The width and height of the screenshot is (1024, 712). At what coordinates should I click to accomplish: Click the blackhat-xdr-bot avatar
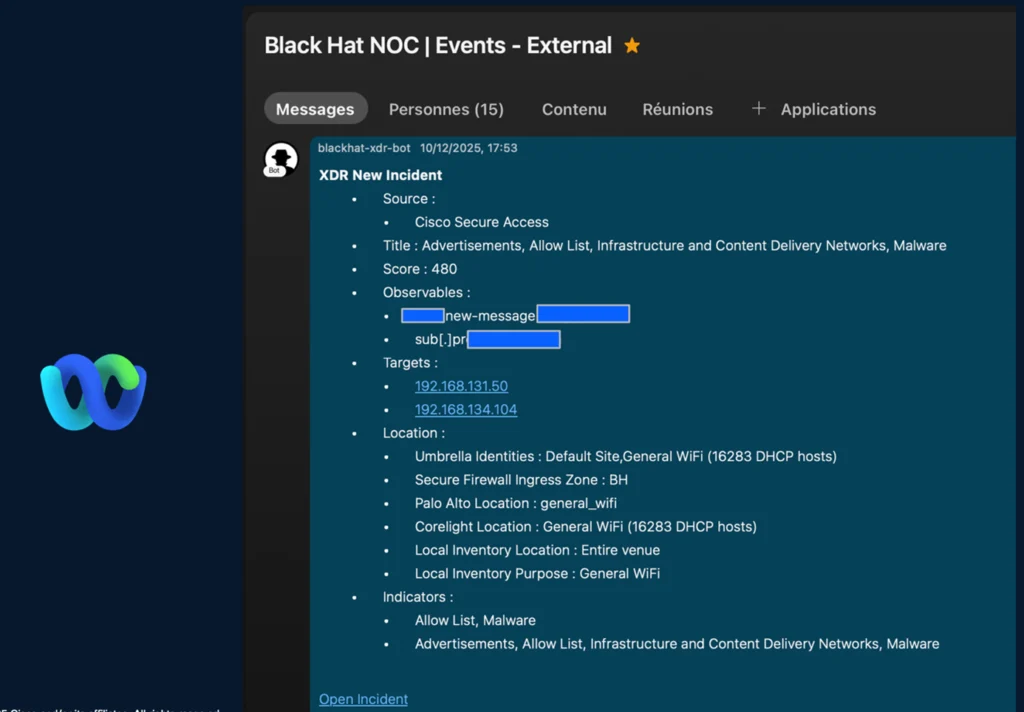pos(280,159)
